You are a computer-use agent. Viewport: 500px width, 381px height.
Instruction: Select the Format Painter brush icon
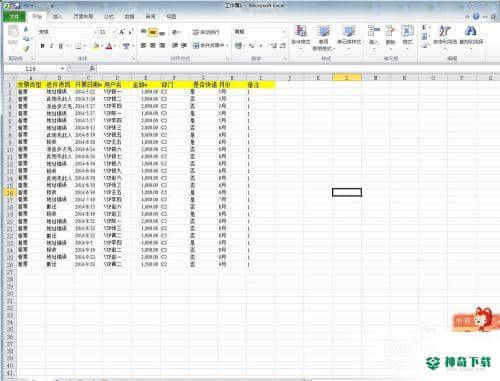[x=26, y=49]
